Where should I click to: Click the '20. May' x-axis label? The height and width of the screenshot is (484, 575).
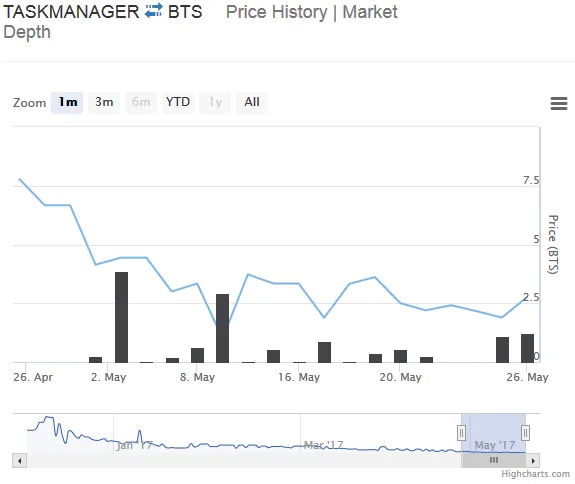pos(400,377)
